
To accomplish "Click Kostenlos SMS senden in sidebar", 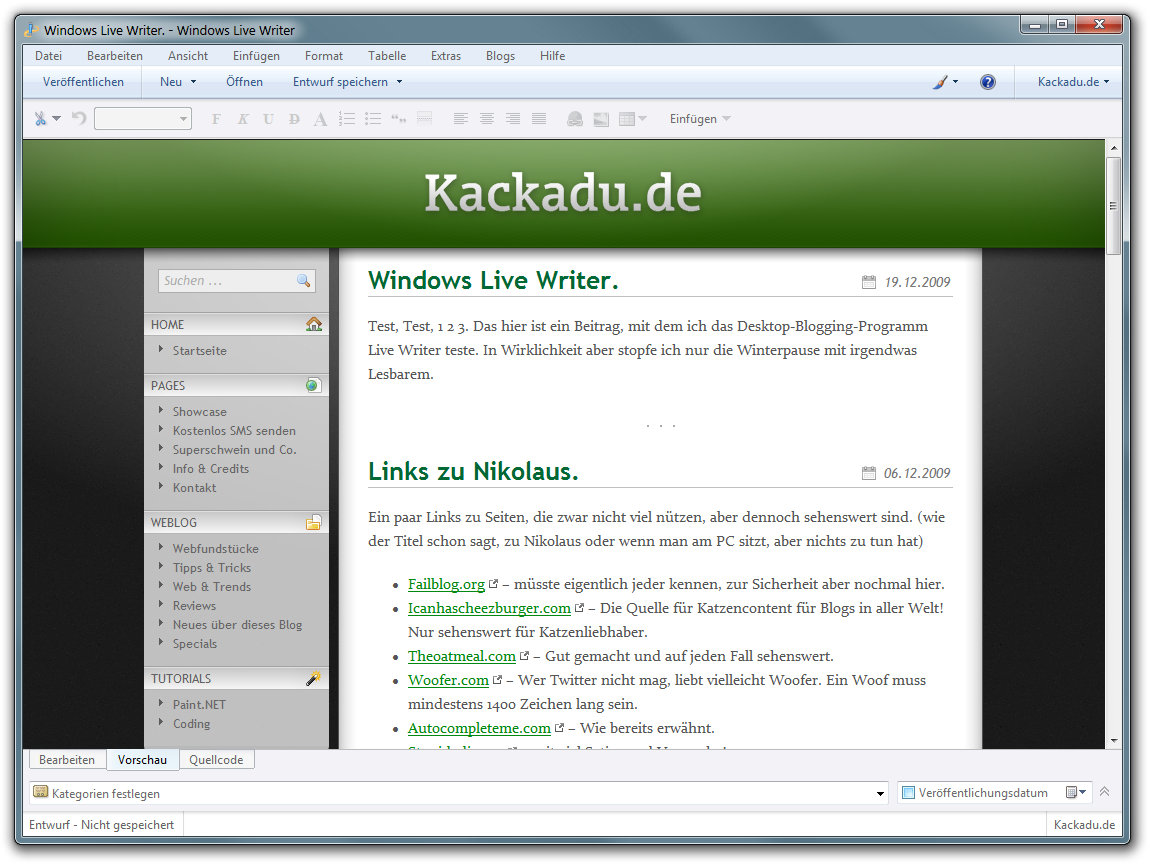I will click(234, 431).
